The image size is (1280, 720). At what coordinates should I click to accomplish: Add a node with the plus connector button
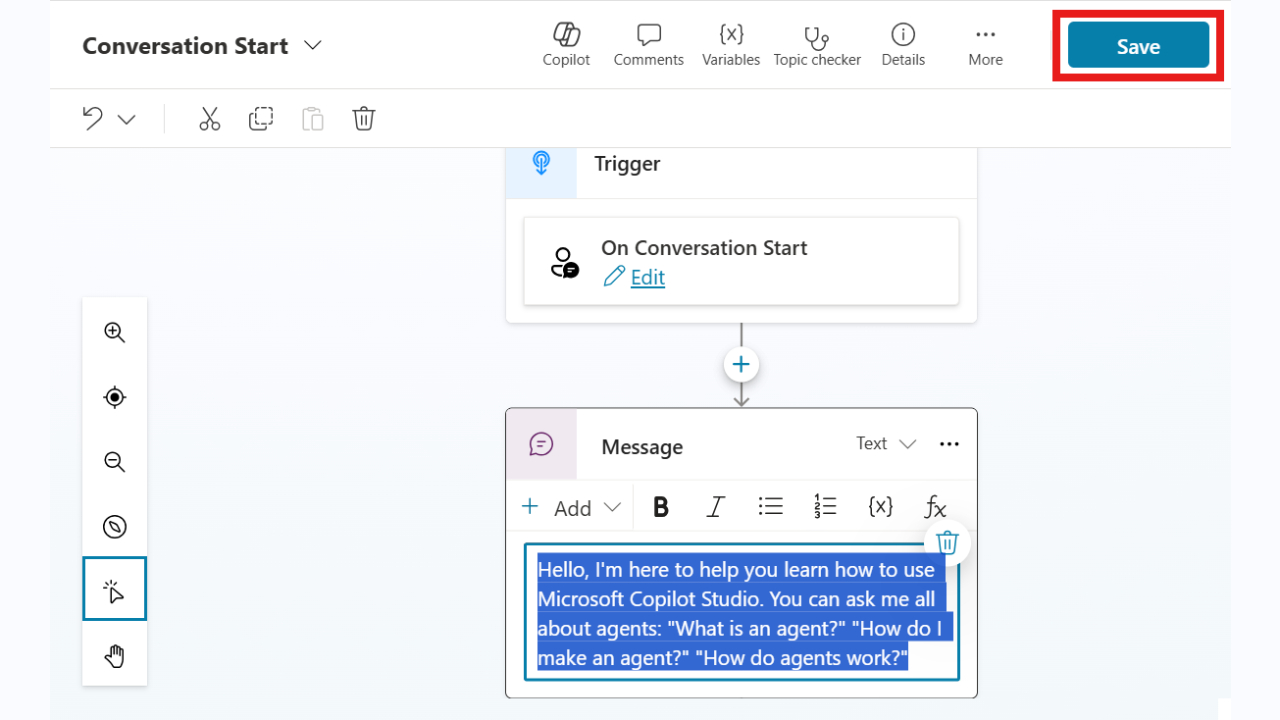tap(741, 364)
